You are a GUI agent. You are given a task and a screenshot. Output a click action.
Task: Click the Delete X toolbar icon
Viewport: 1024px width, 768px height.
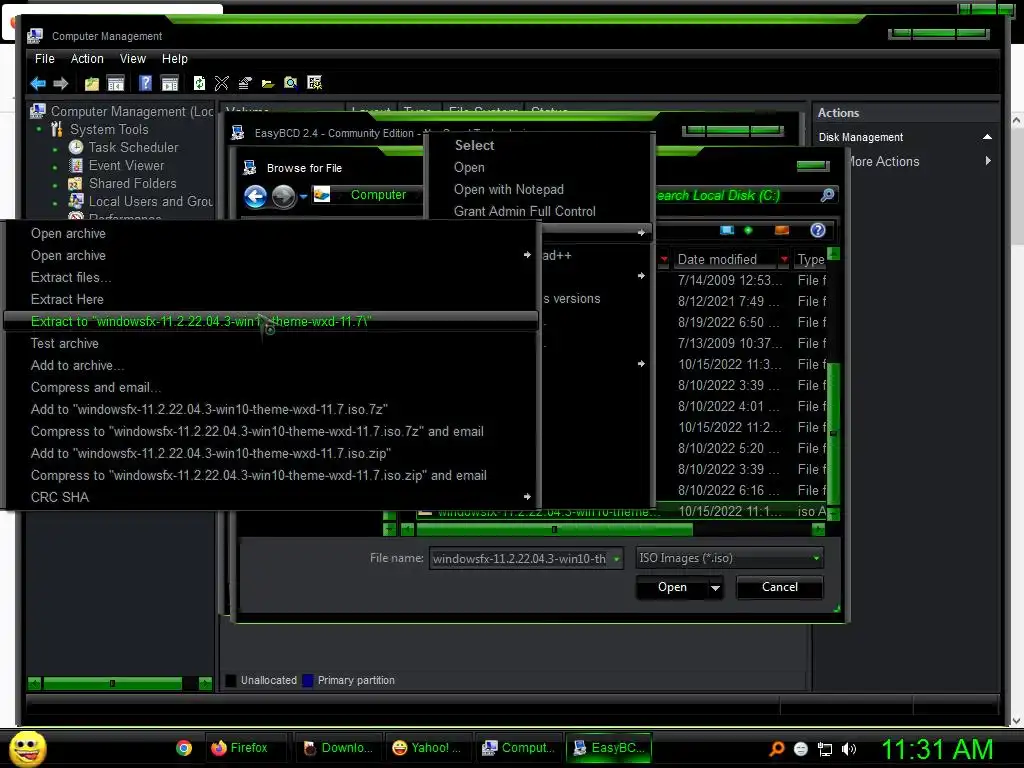[x=222, y=83]
